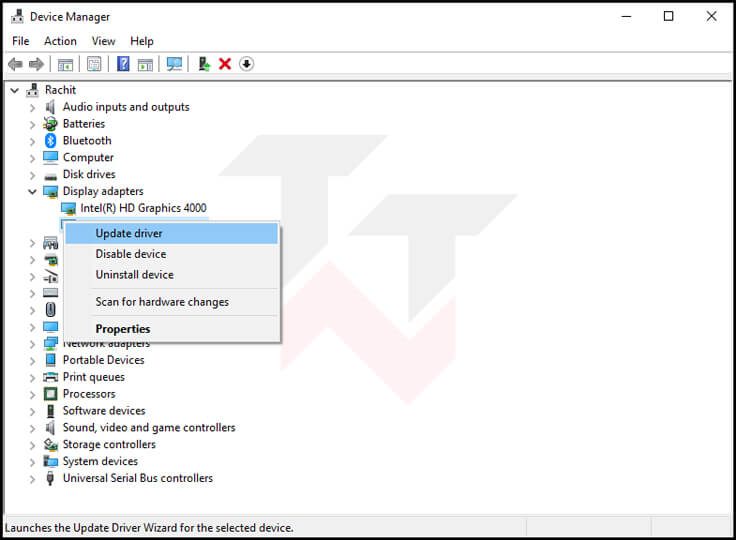The width and height of the screenshot is (736, 540).
Task: Click the Audio inputs and outputs speaker icon
Action: click(x=50, y=107)
